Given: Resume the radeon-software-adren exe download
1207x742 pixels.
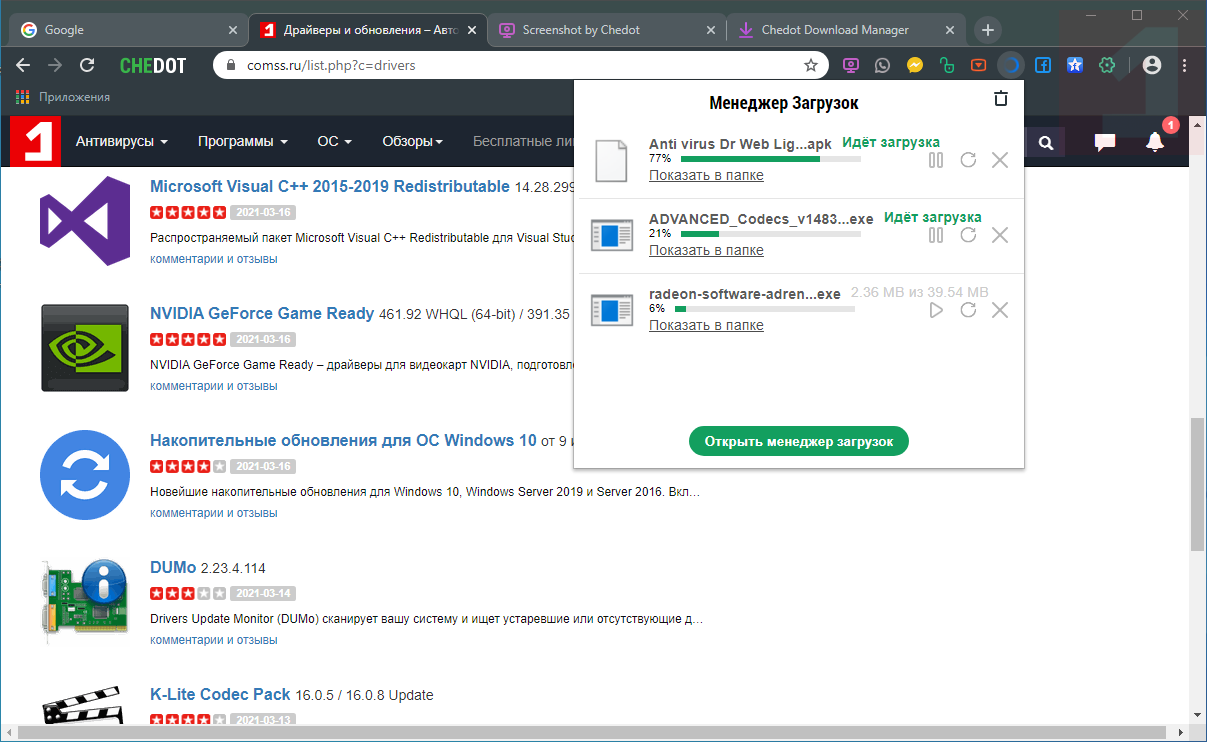Looking at the screenshot, I should click(936, 310).
